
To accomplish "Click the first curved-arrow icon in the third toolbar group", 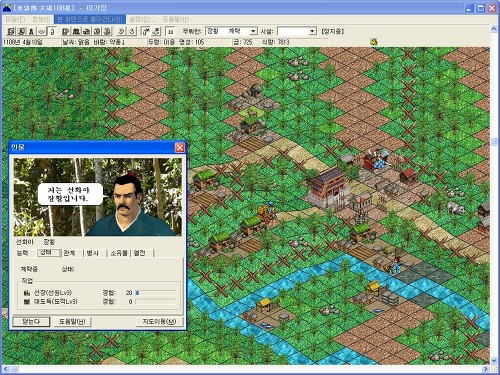I will pos(122,31).
